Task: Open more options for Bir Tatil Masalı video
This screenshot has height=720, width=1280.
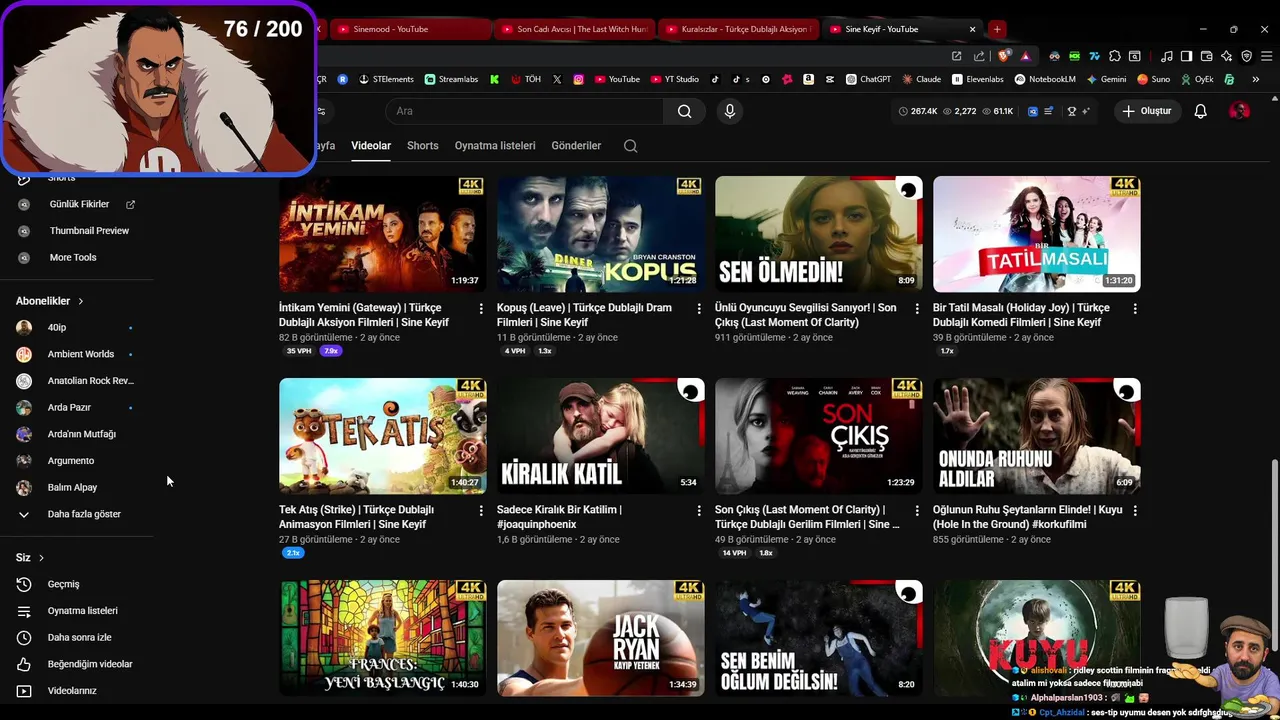Action: 1135,309
